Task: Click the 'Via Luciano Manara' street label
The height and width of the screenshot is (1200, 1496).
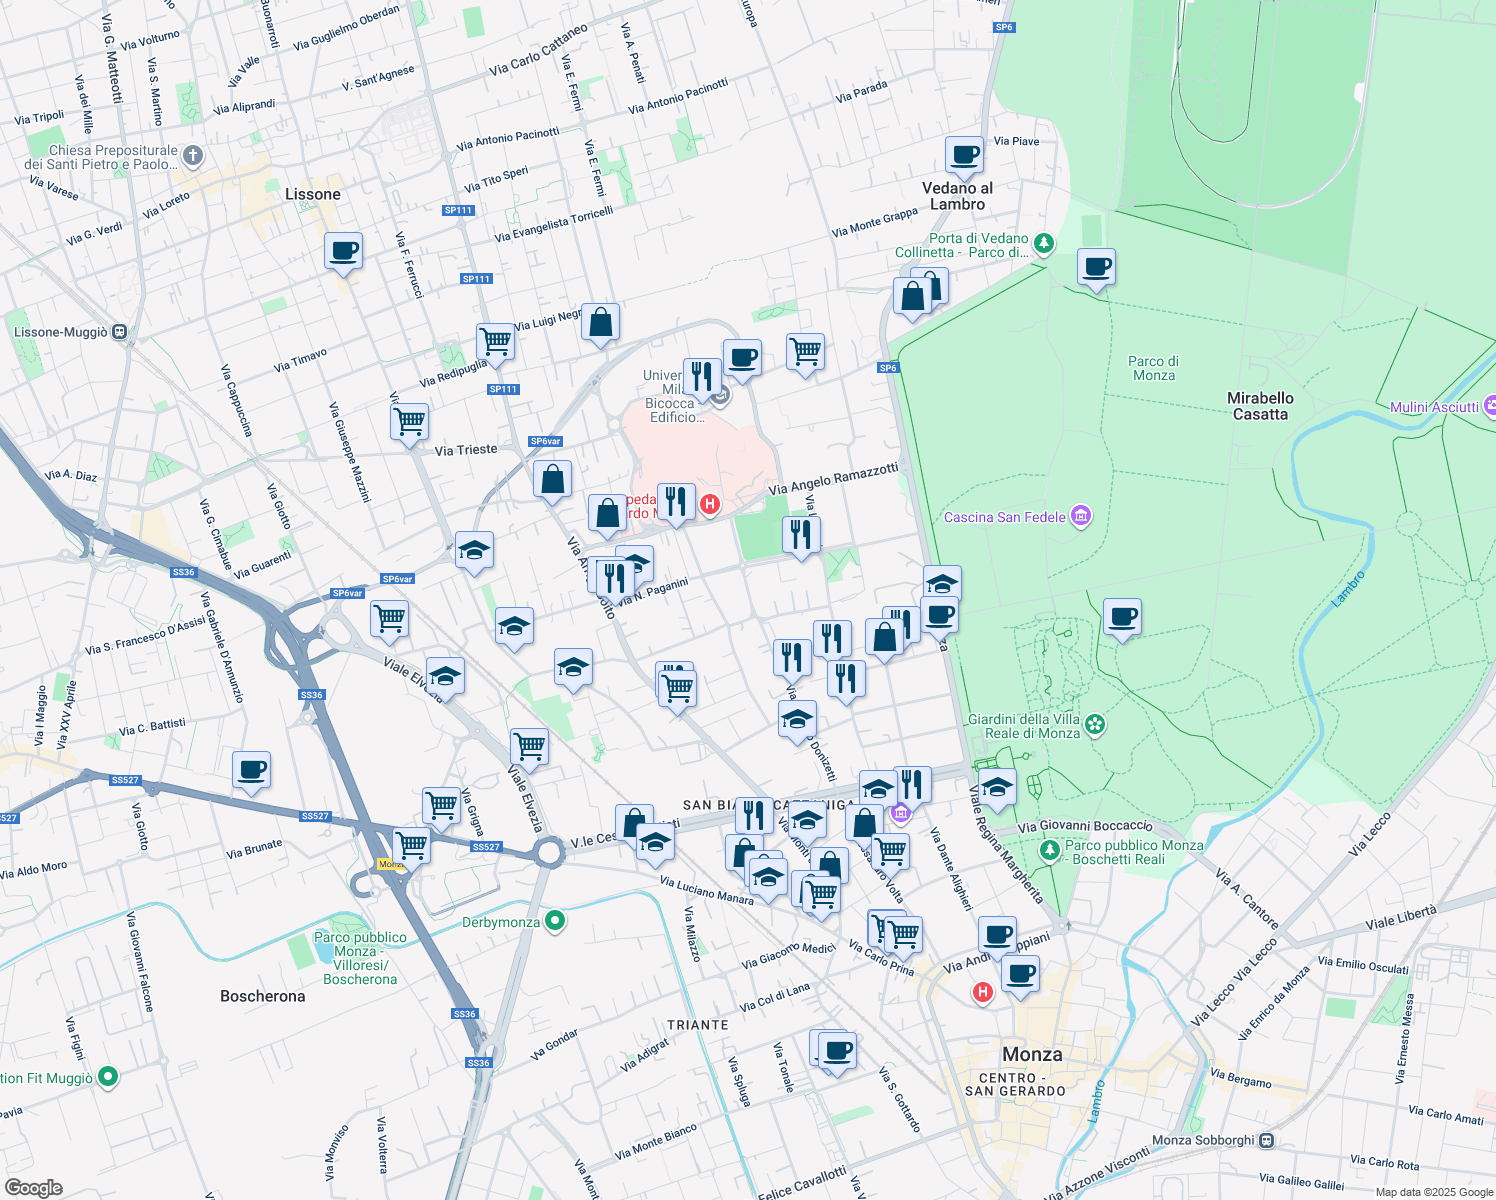Action: 707,891
